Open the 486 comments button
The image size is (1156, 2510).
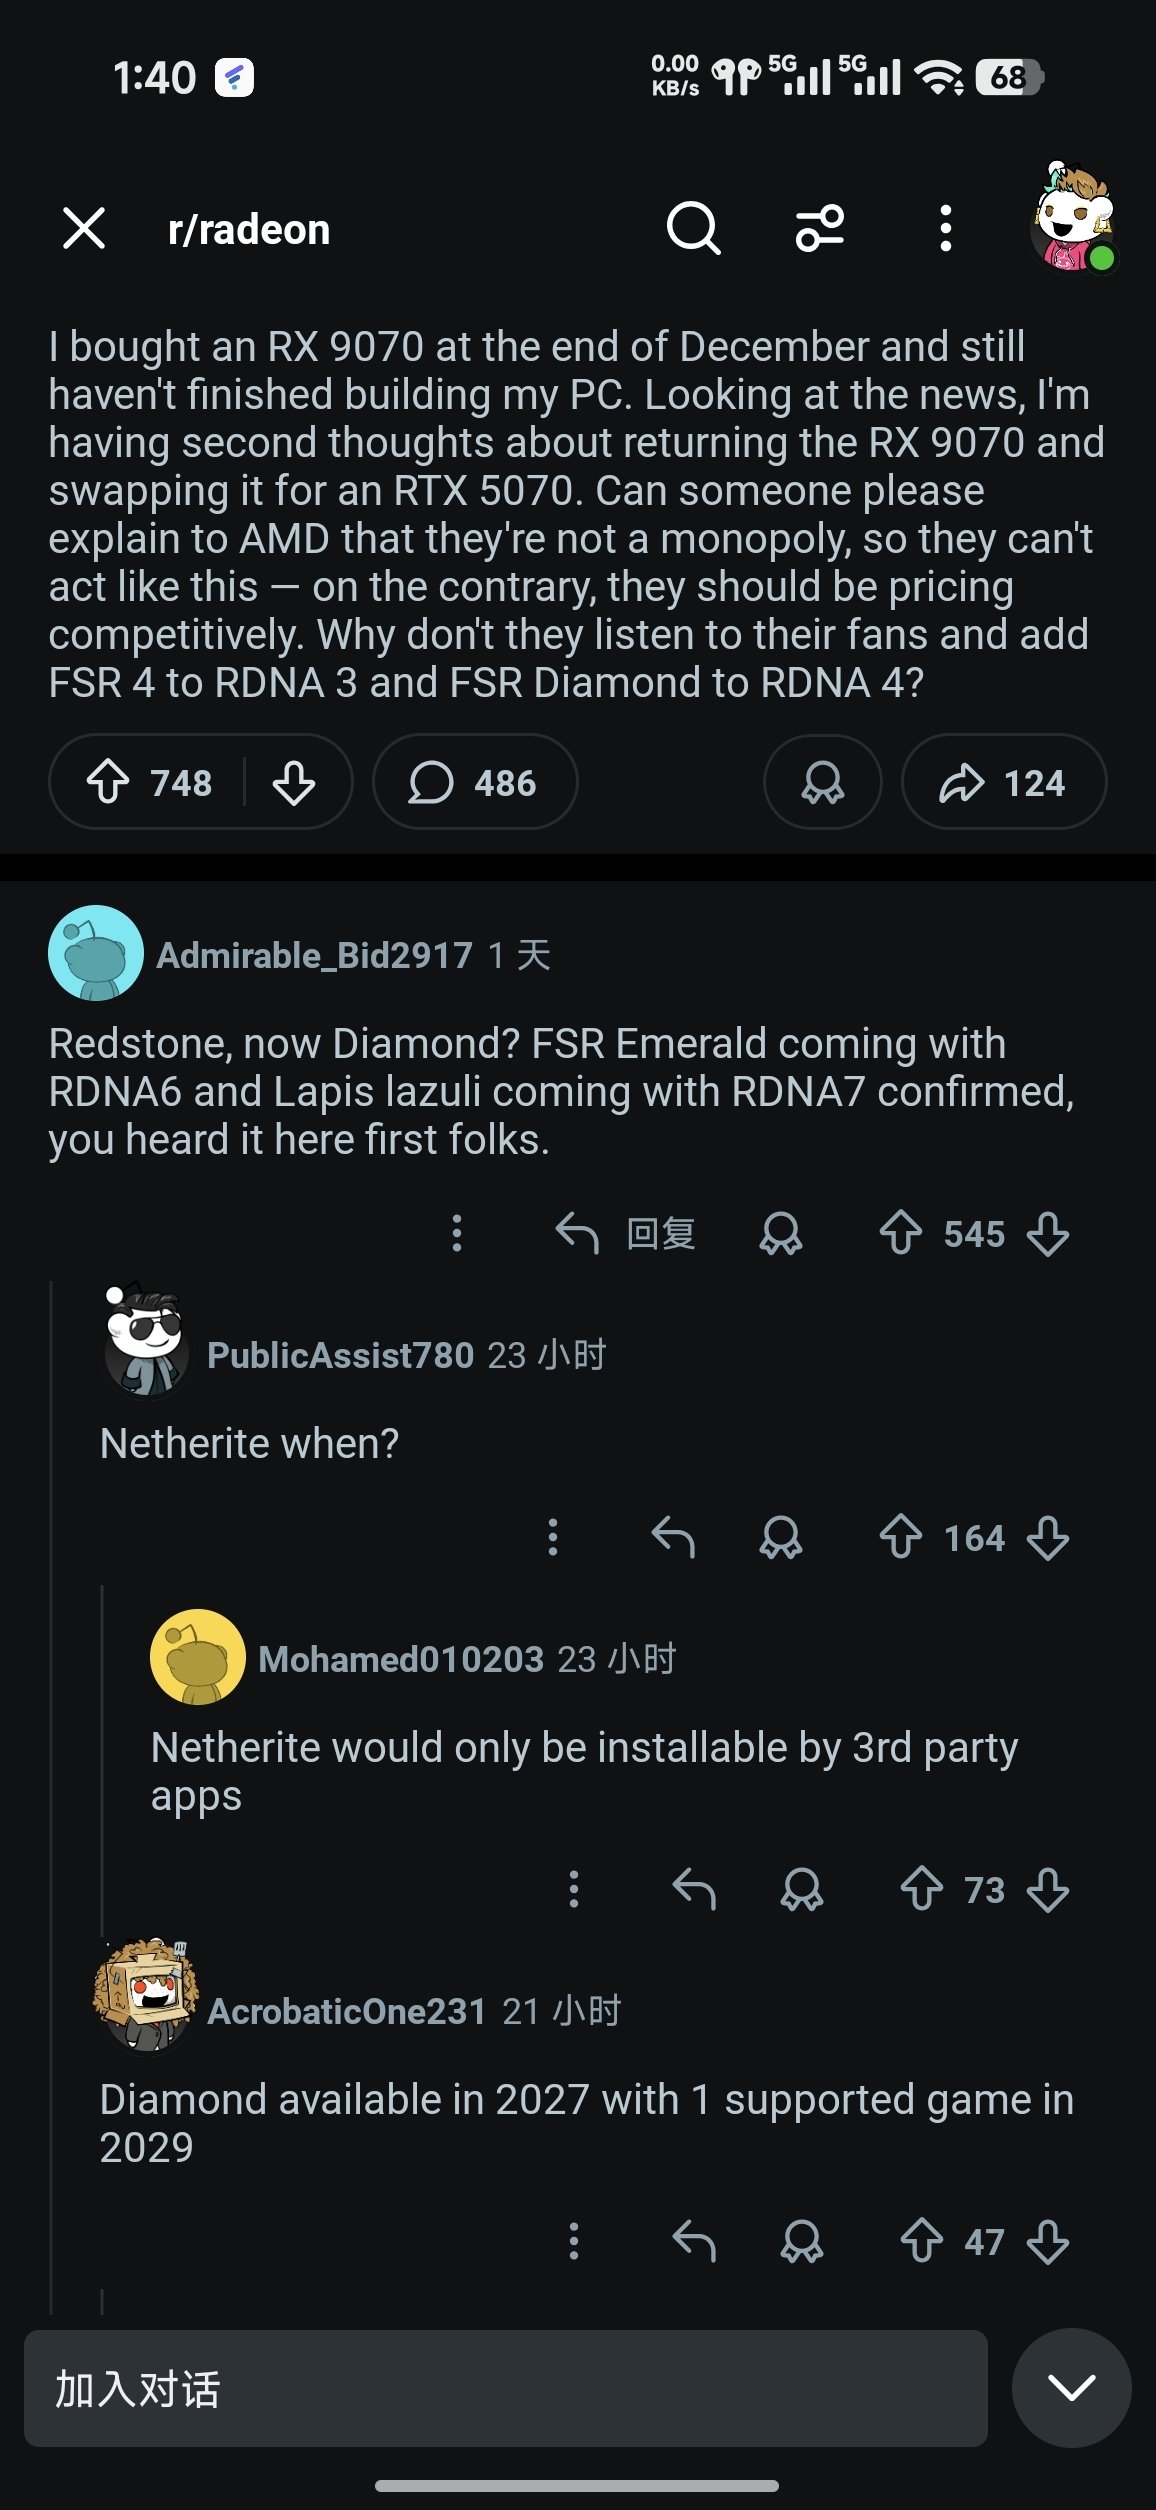coord(474,782)
